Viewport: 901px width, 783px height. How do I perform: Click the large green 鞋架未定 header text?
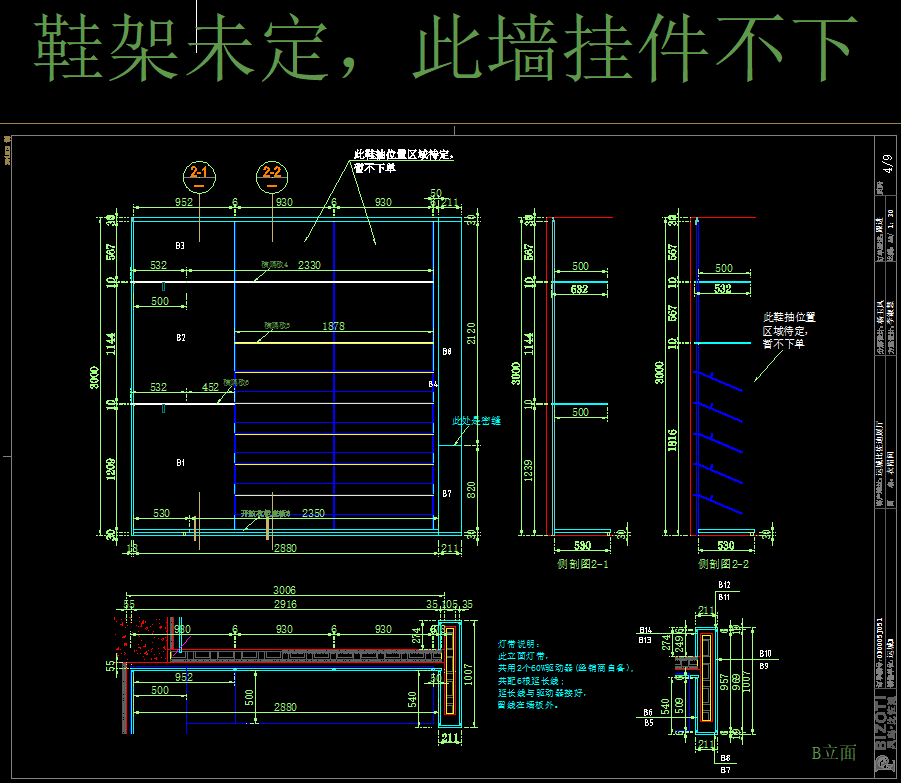180,48
